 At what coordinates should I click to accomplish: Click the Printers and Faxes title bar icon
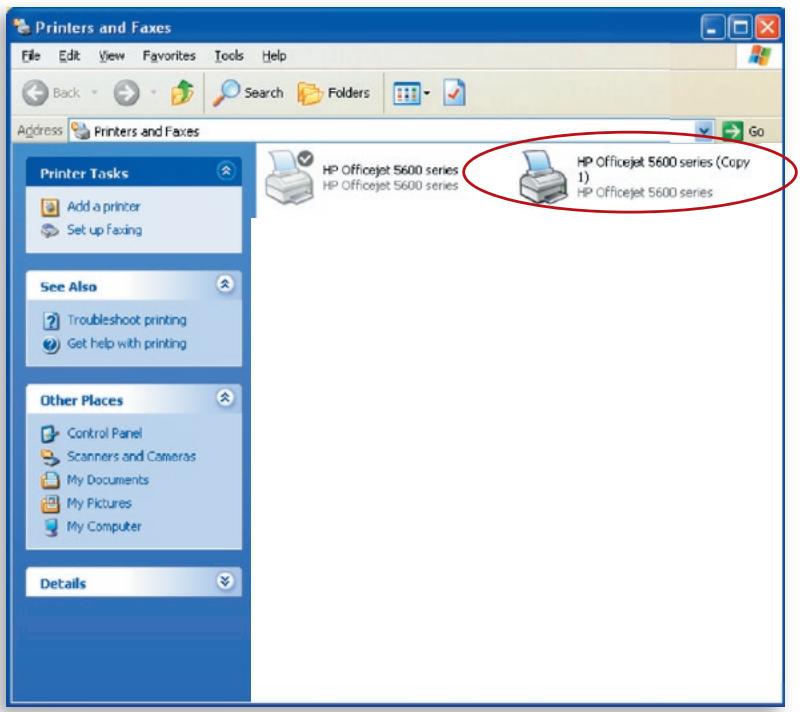[22, 27]
